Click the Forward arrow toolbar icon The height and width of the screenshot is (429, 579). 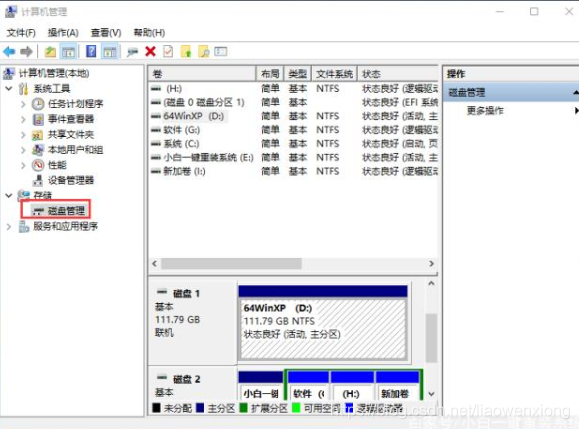pyautogui.click(x=26, y=51)
